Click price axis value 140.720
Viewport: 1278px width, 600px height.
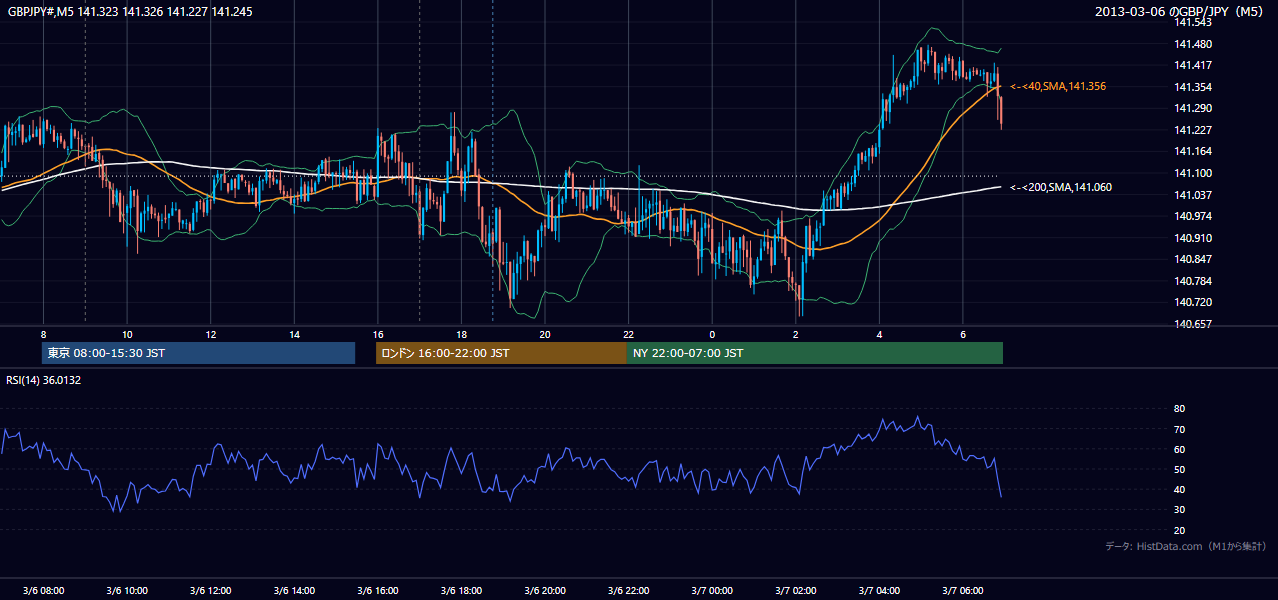point(1193,302)
